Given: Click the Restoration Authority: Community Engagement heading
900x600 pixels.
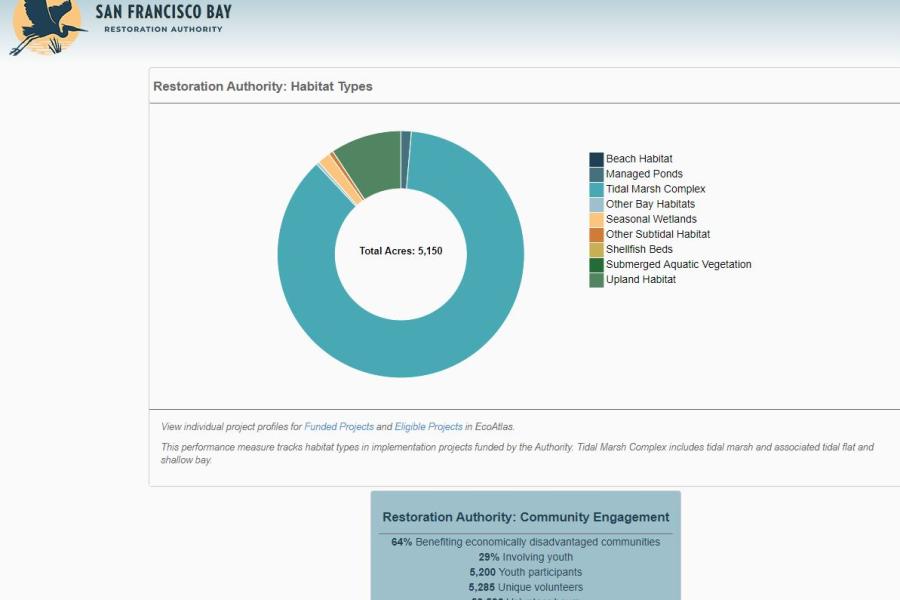Looking at the screenshot, I should coord(526,517).
